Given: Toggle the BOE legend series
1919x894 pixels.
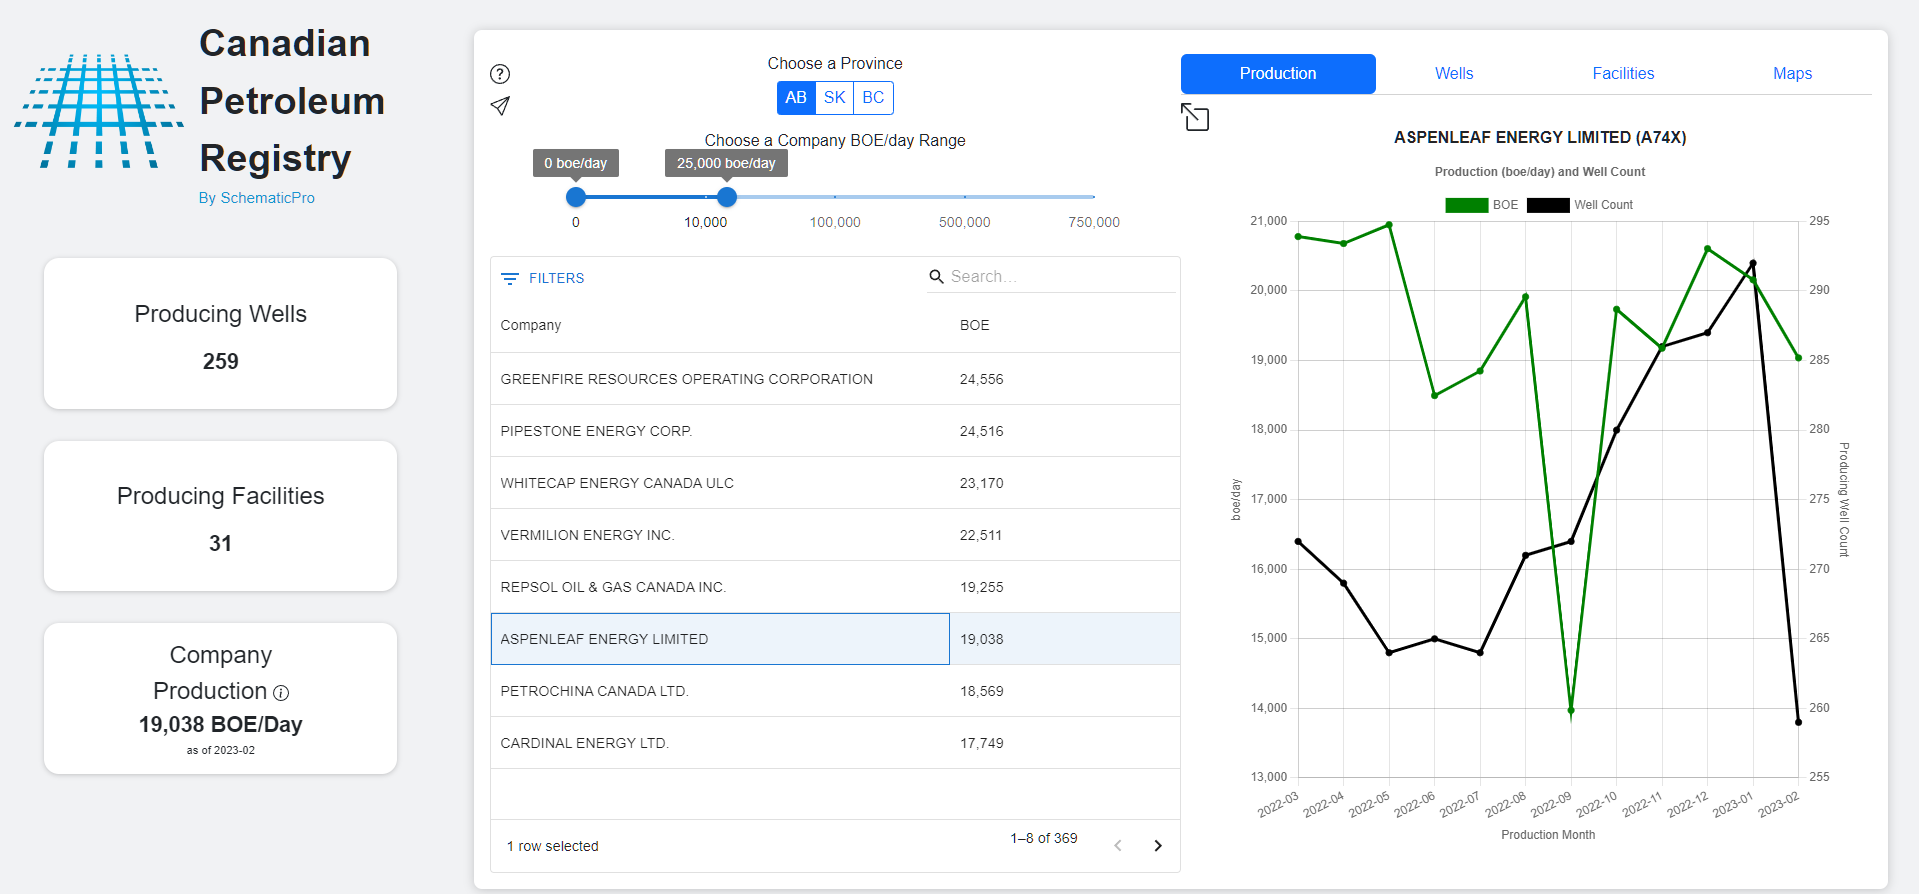Looking at the screenshot, I should click(1481, 205).
